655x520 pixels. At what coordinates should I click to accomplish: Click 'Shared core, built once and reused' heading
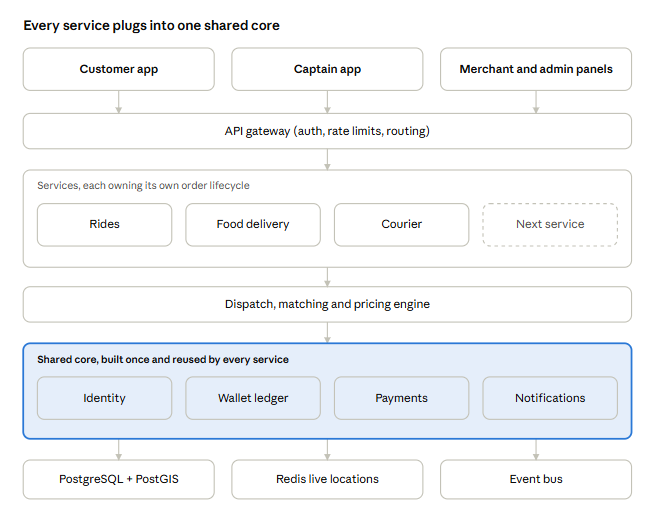[163, 360]
